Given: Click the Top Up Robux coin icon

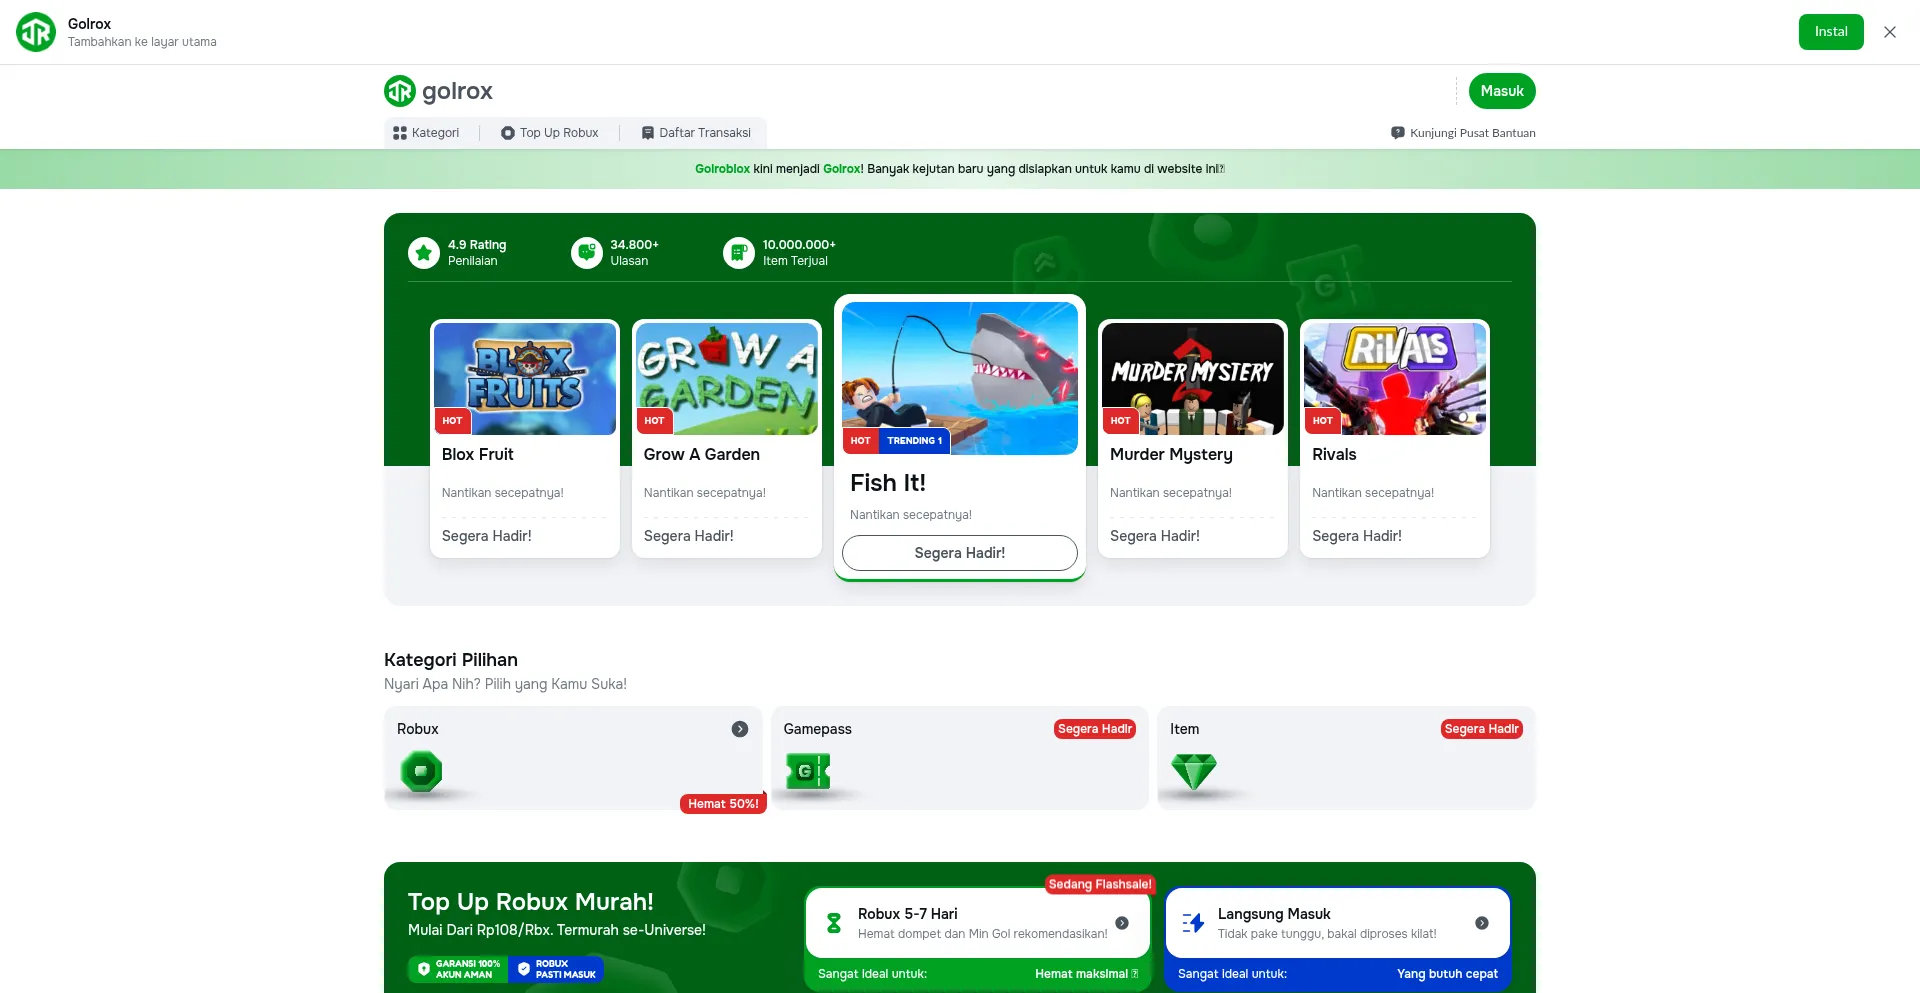Looking at the screenshot, I should [x=508, y=133].
